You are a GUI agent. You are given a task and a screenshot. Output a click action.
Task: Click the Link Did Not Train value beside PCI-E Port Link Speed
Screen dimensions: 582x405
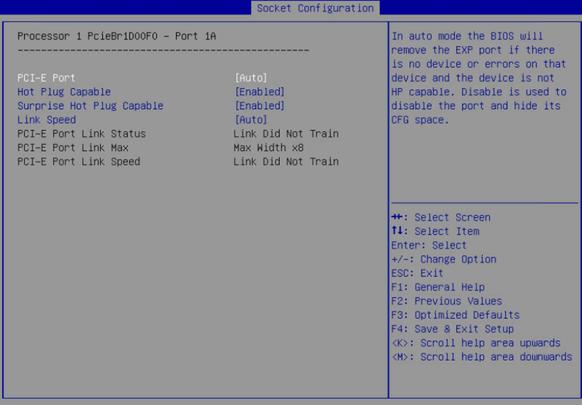click(x=286, y=162)
